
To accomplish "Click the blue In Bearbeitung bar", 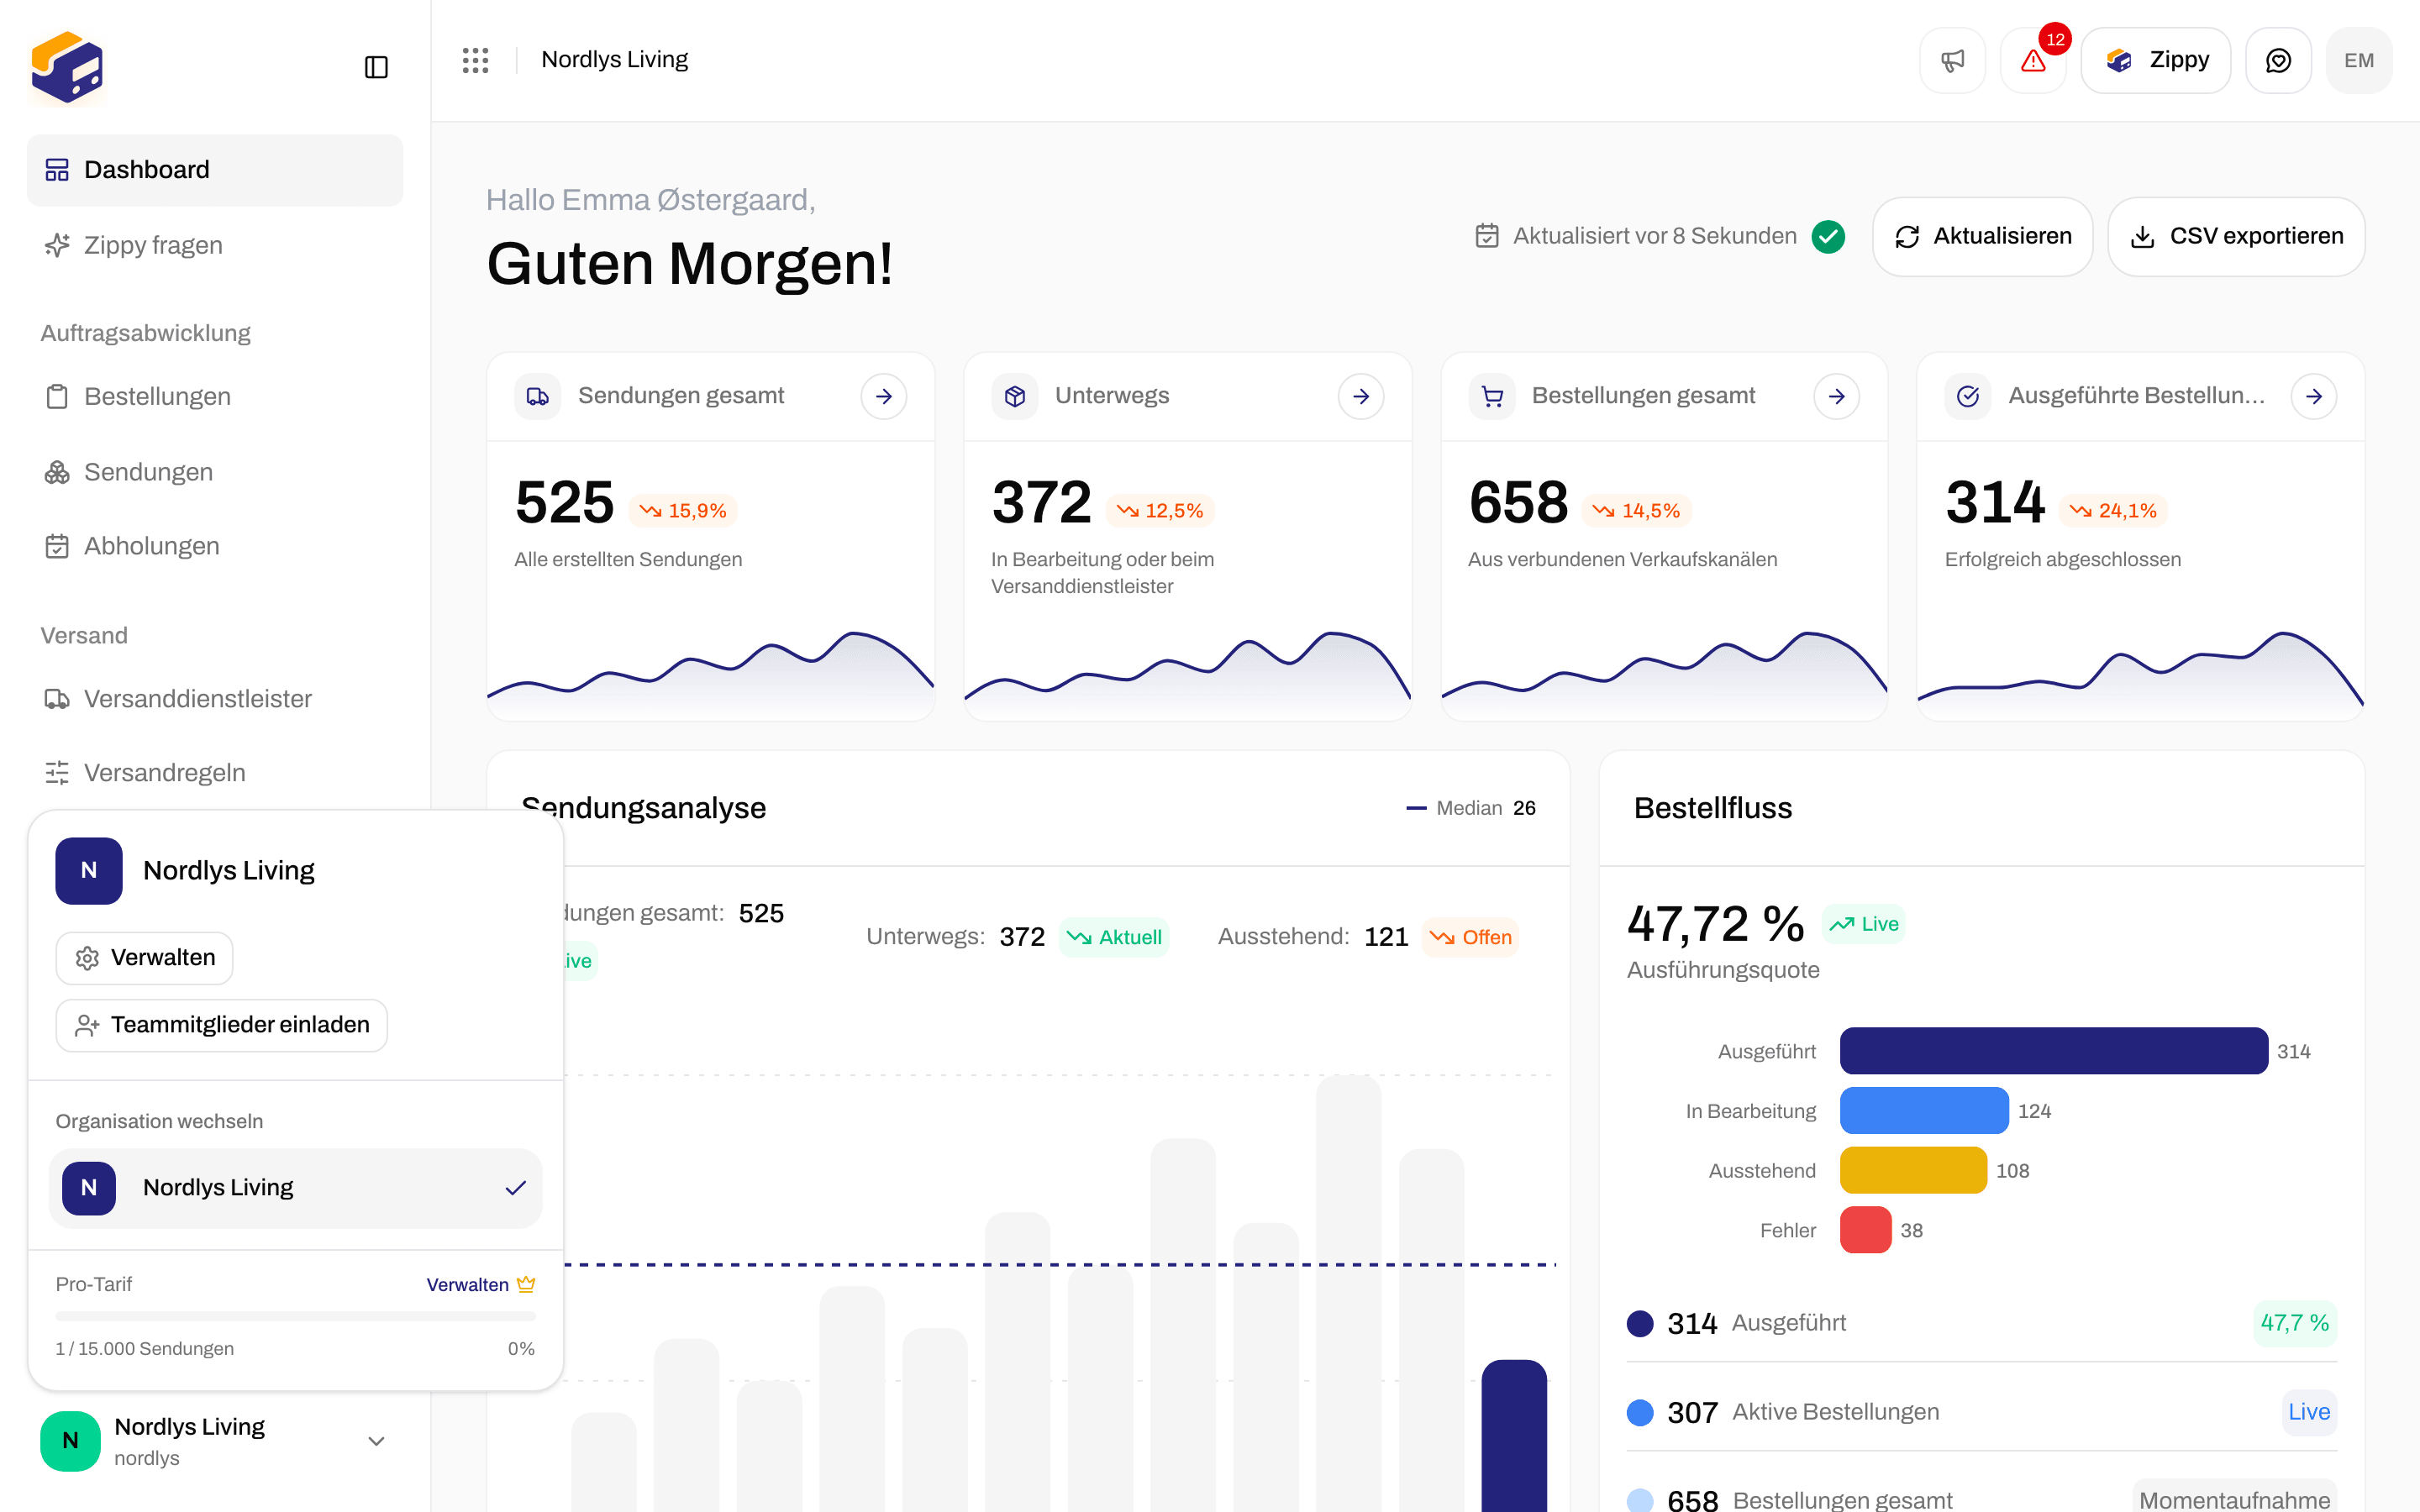I will click(1924, 1111).
